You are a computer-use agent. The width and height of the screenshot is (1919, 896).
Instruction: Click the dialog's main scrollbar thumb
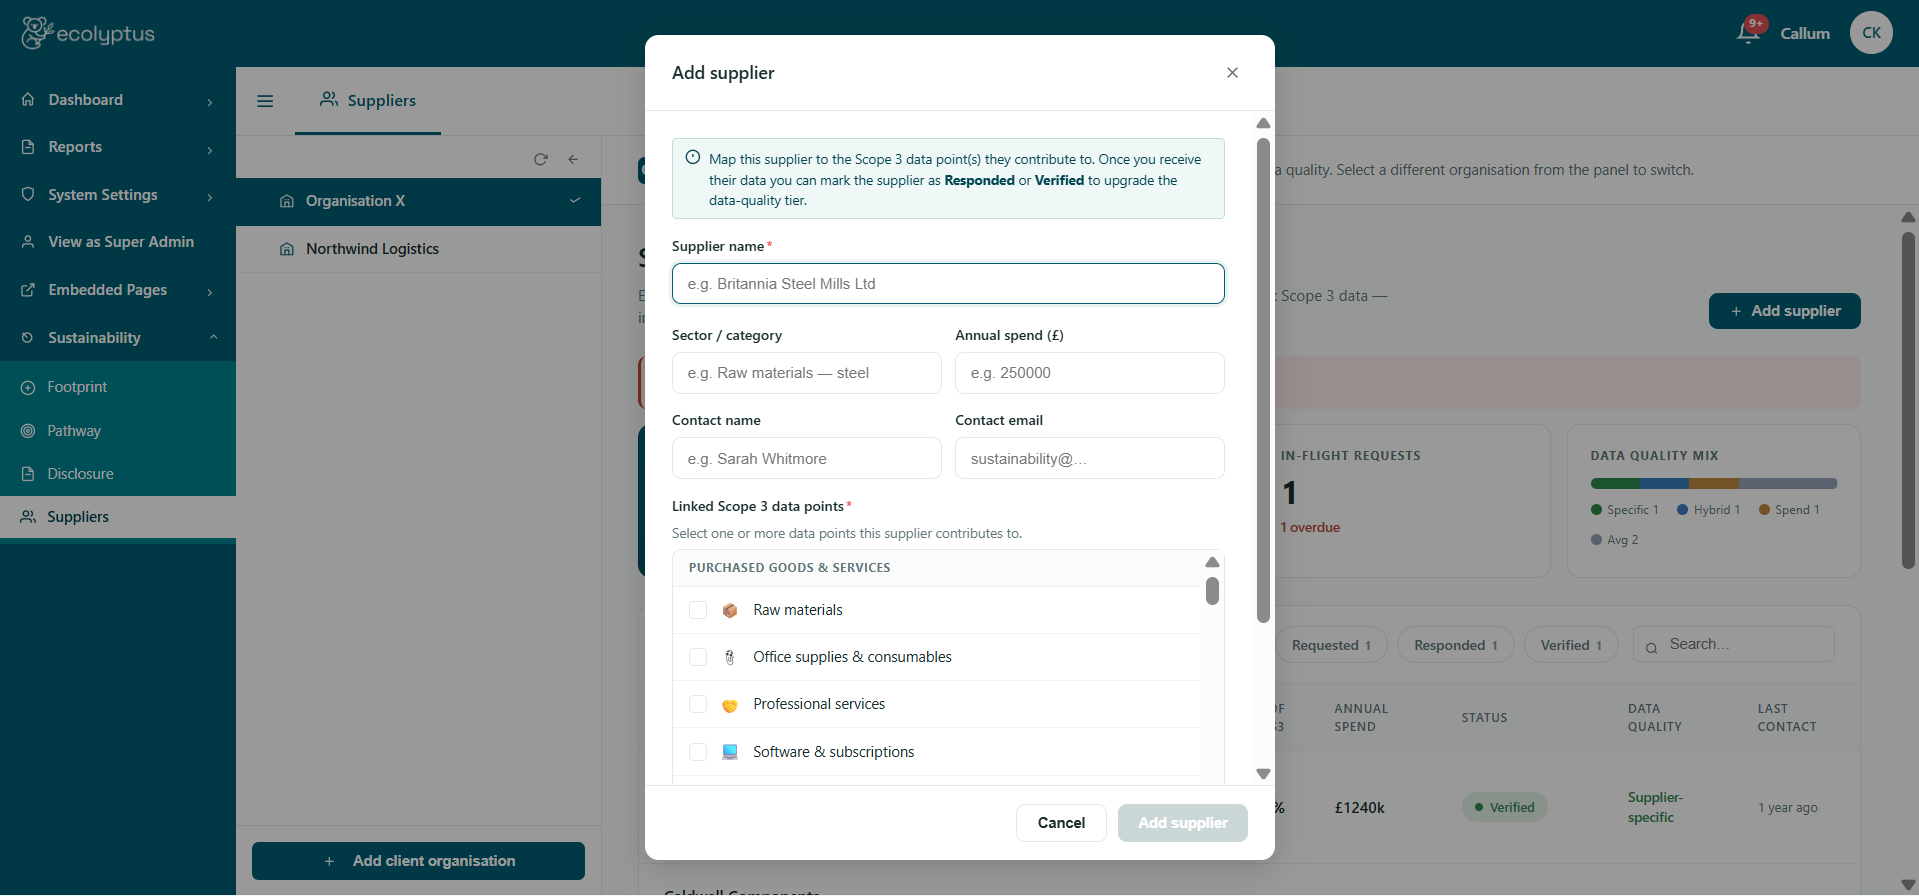1263,380
